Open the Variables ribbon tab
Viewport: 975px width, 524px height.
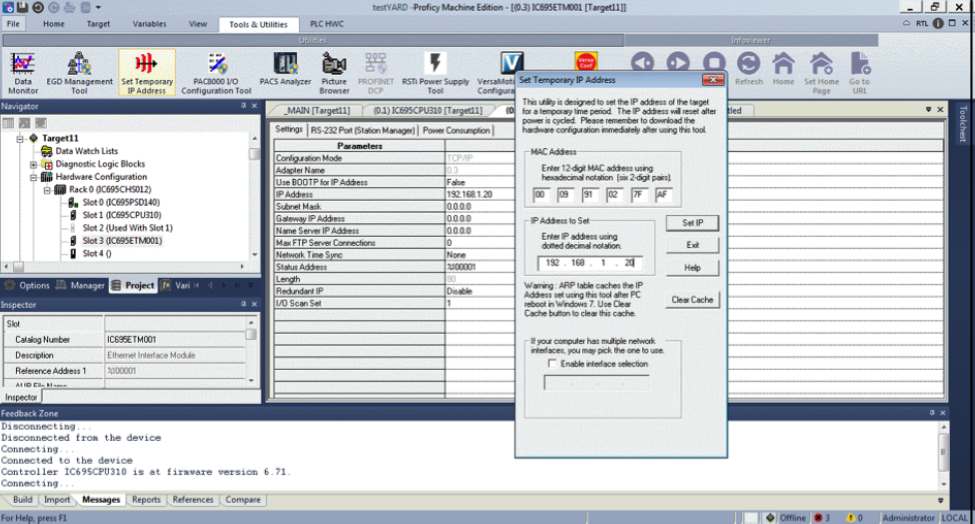(x=149, y=24)
